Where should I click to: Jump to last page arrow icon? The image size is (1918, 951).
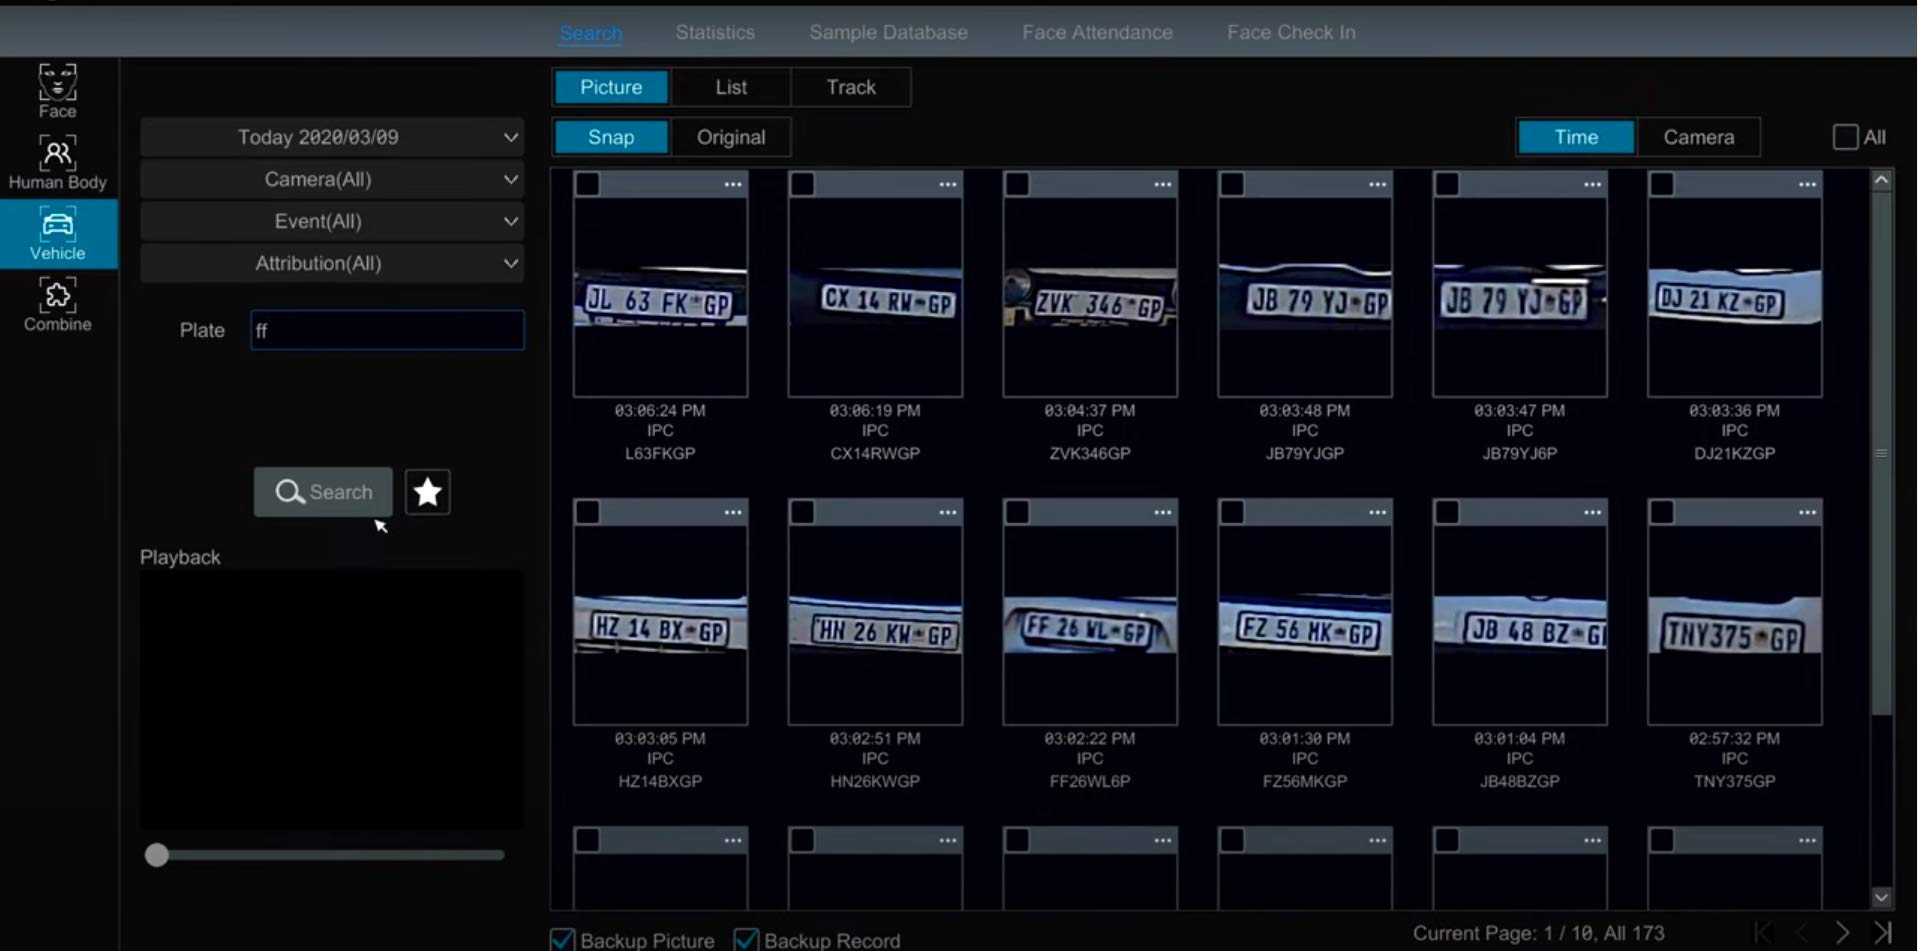1883,932
